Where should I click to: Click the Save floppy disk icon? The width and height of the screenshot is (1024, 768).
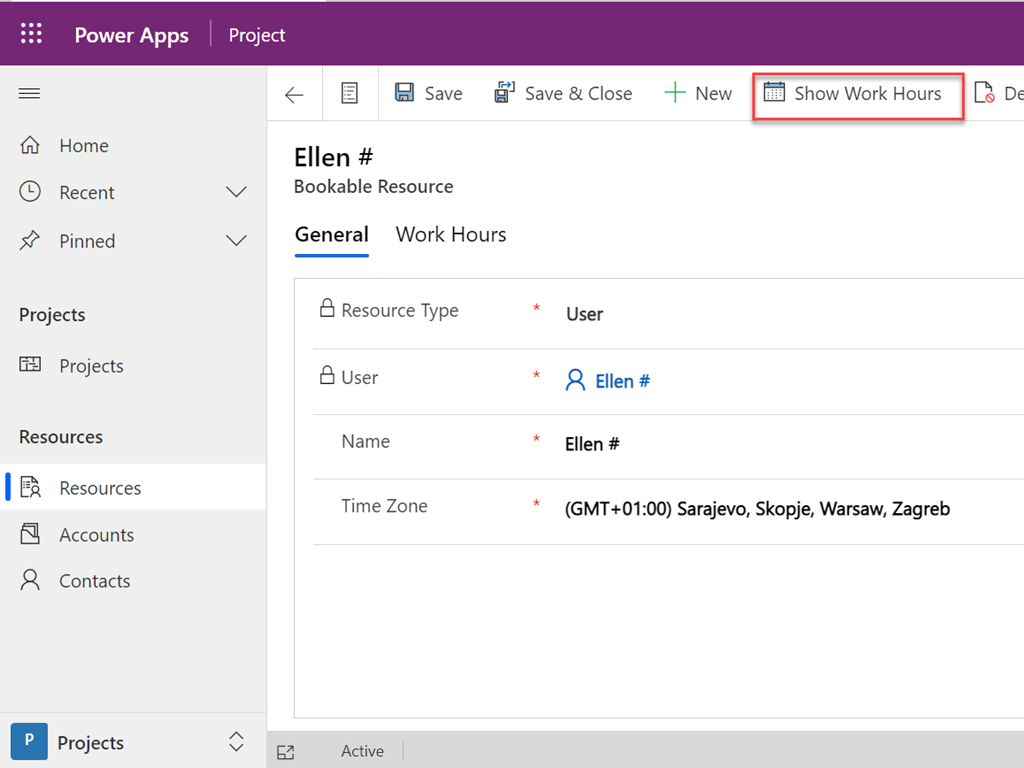(405, 93)
